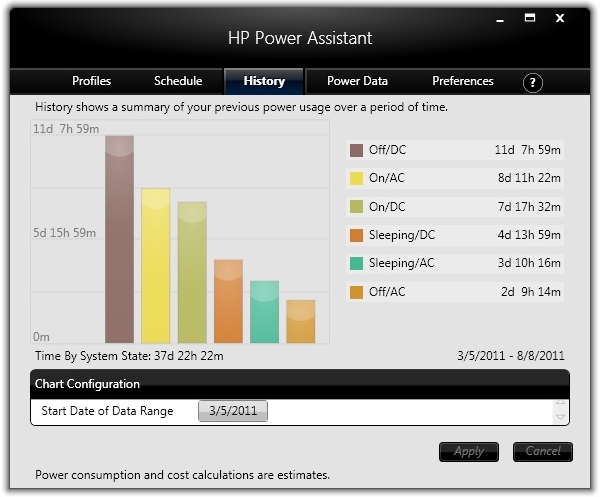This screenshot has width=600, height=497.
Task: Click the Off/AC amber legend swatch
Action: pyautogui.click(x=356, y=292)
